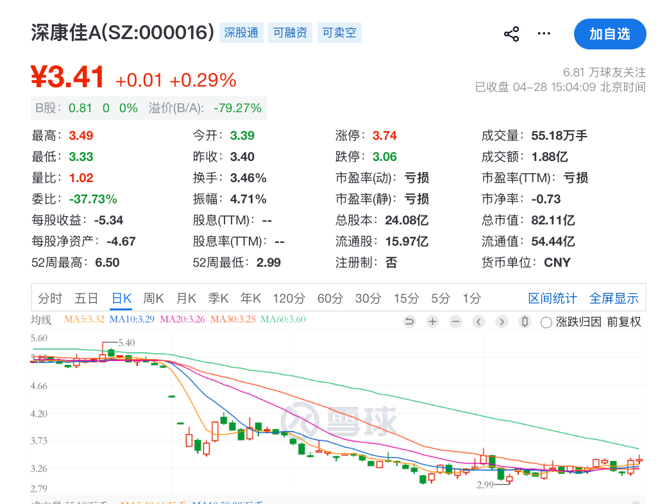Click the 深股通 tag
Image resolution: width=667 pixels, height=504 pixels.
(x=241, y=33)
